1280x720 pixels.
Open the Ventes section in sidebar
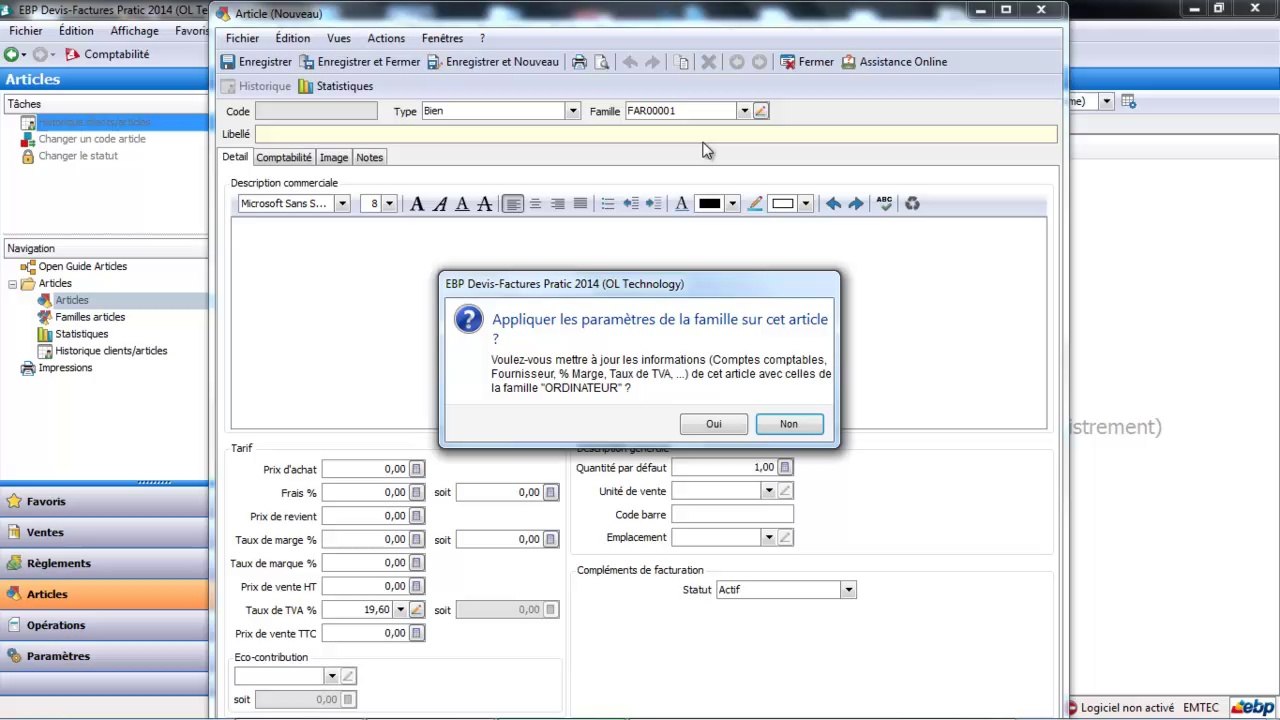pos(104,533)
